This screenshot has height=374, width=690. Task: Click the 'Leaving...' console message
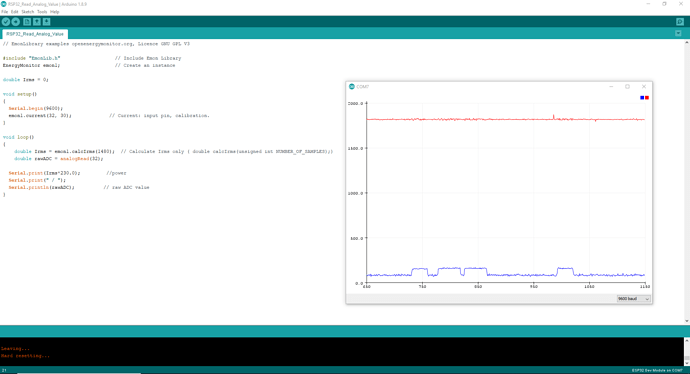pos(15,348)
